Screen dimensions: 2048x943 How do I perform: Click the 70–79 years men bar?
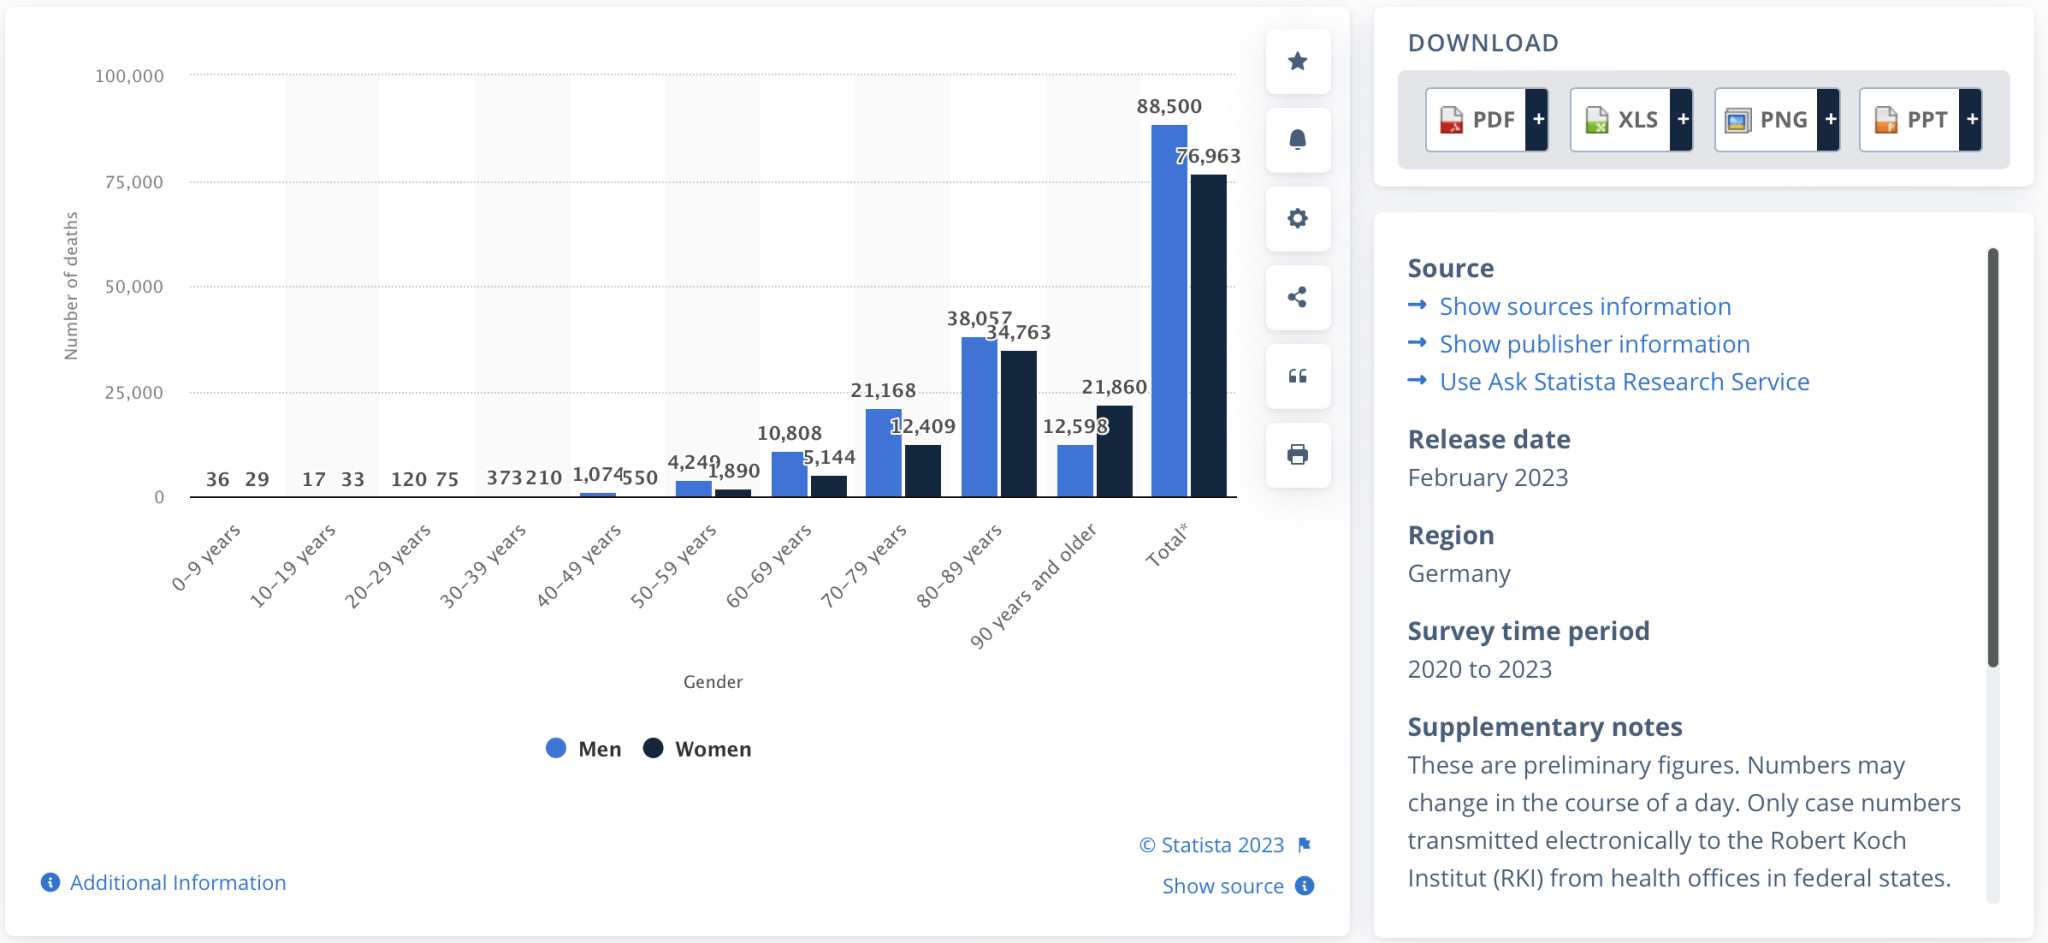[883, 453]
